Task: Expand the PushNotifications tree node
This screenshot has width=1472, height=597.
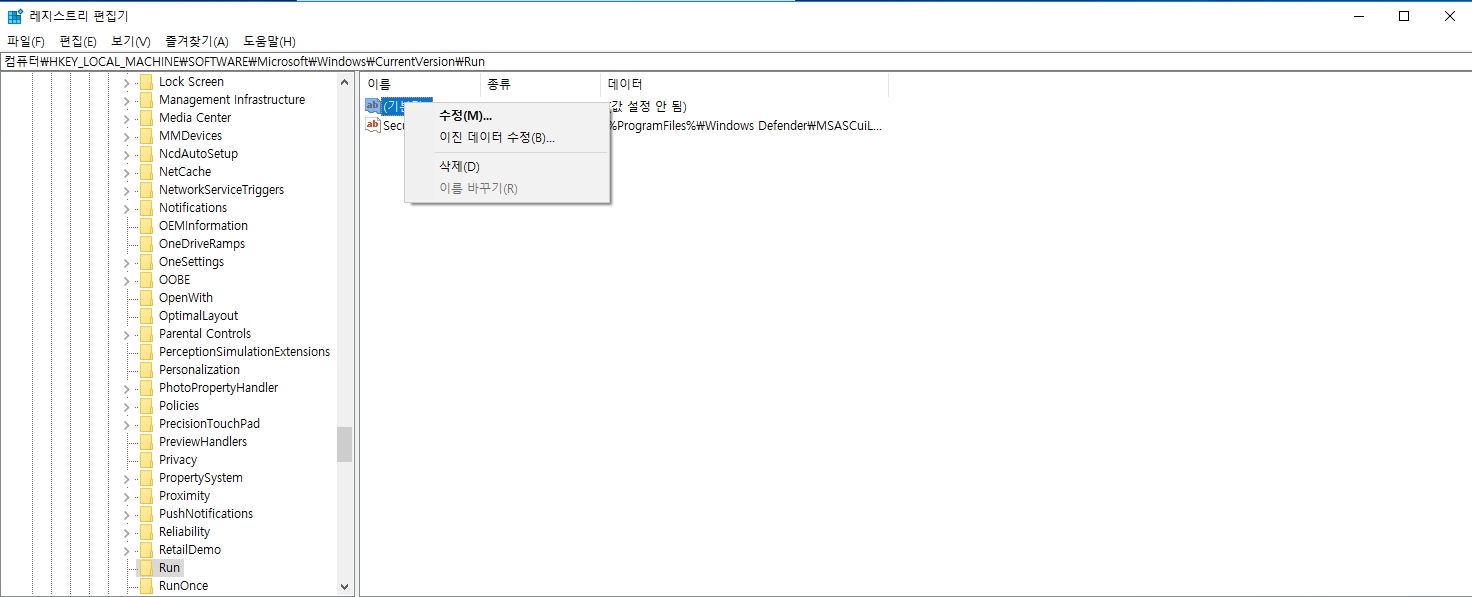Action: [x=127, y=514]
